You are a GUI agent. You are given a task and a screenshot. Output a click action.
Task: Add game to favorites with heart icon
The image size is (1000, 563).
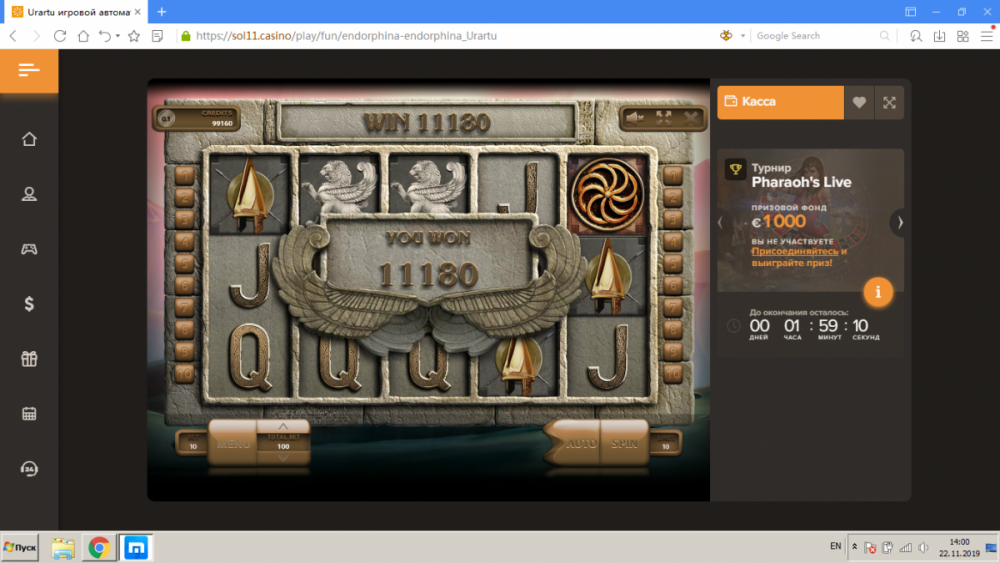(x=859, y=102)
